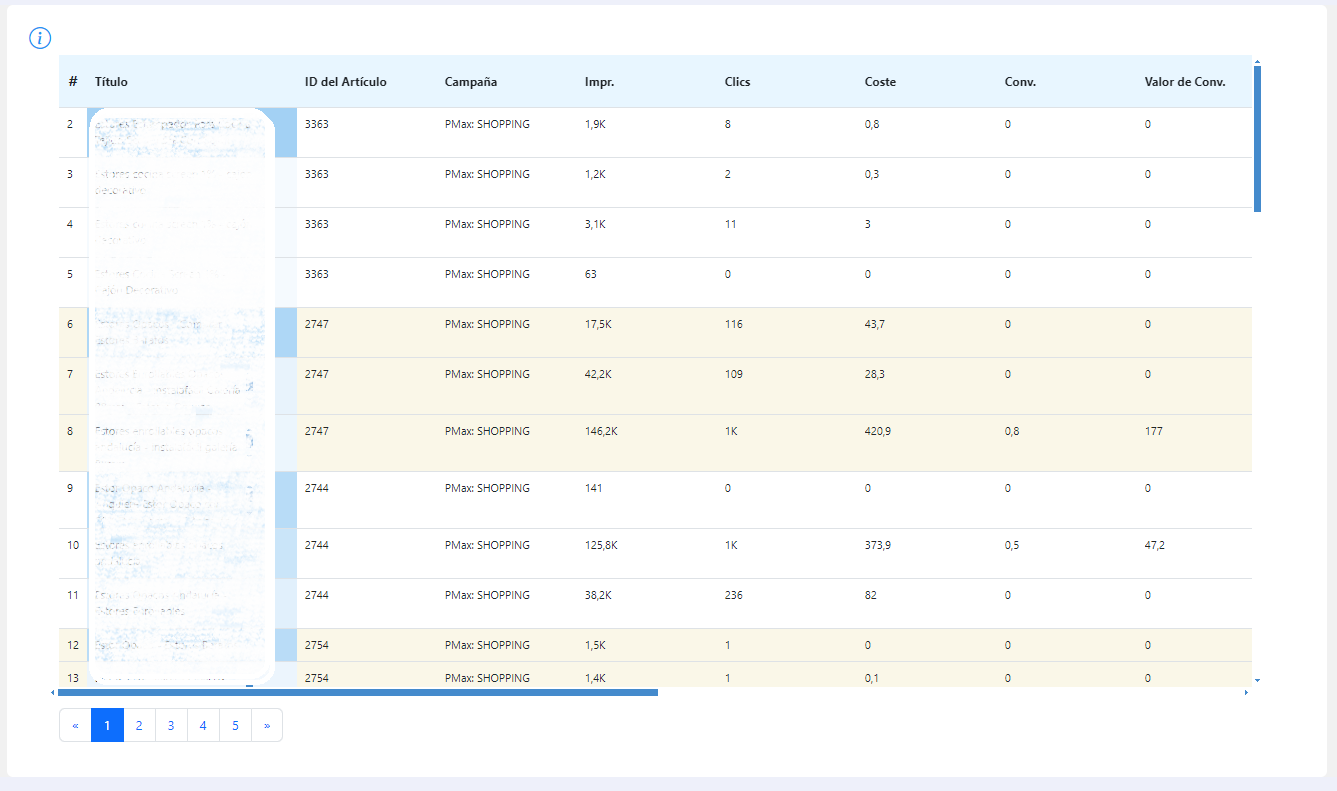Click the left arrow of horizontal scrollbar
Image resolution: width=1337 pixels, height=791 pixels.
pos(53,692)
